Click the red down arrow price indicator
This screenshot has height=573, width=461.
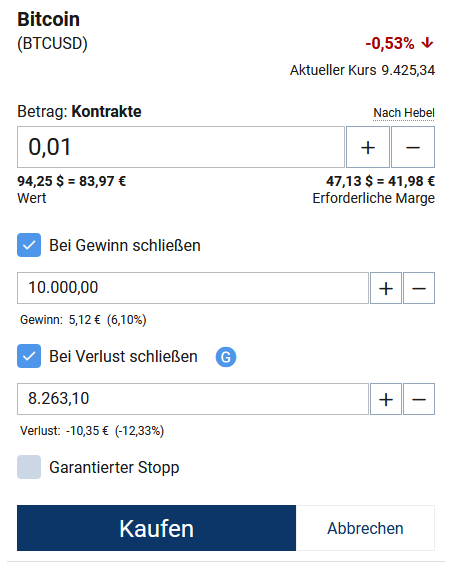click(x=427, y=43)
